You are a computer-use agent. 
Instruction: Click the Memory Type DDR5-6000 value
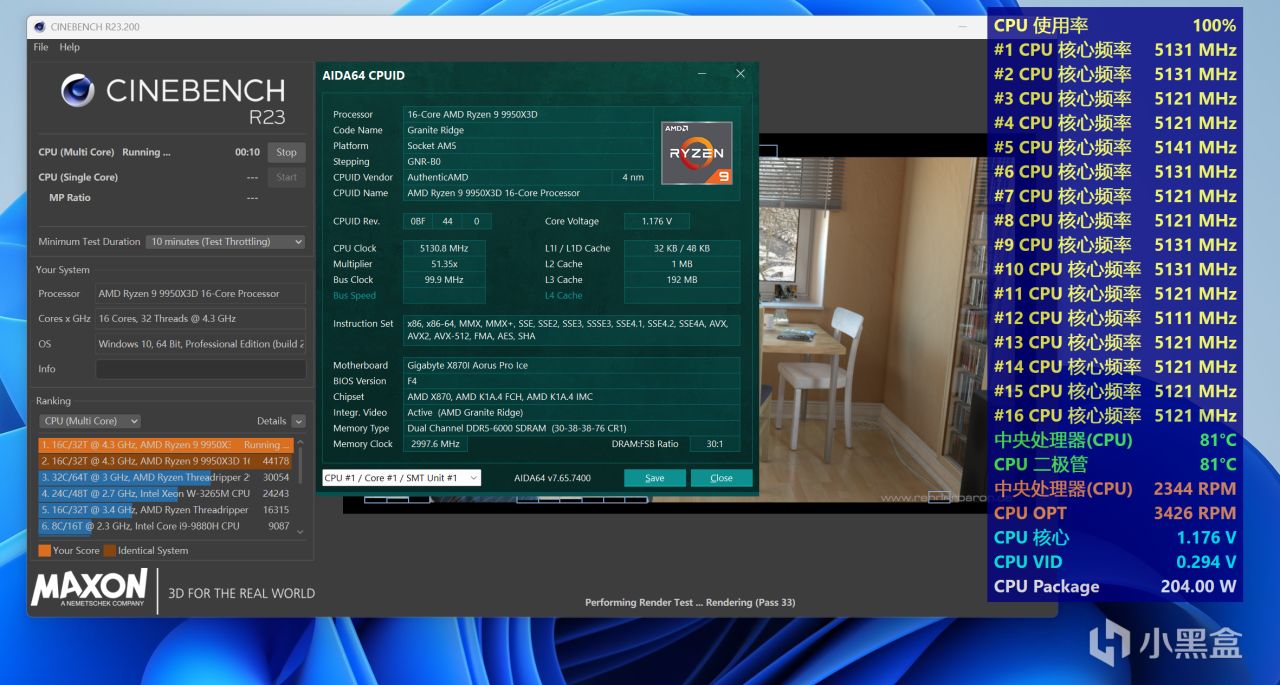tap(571, 428)
